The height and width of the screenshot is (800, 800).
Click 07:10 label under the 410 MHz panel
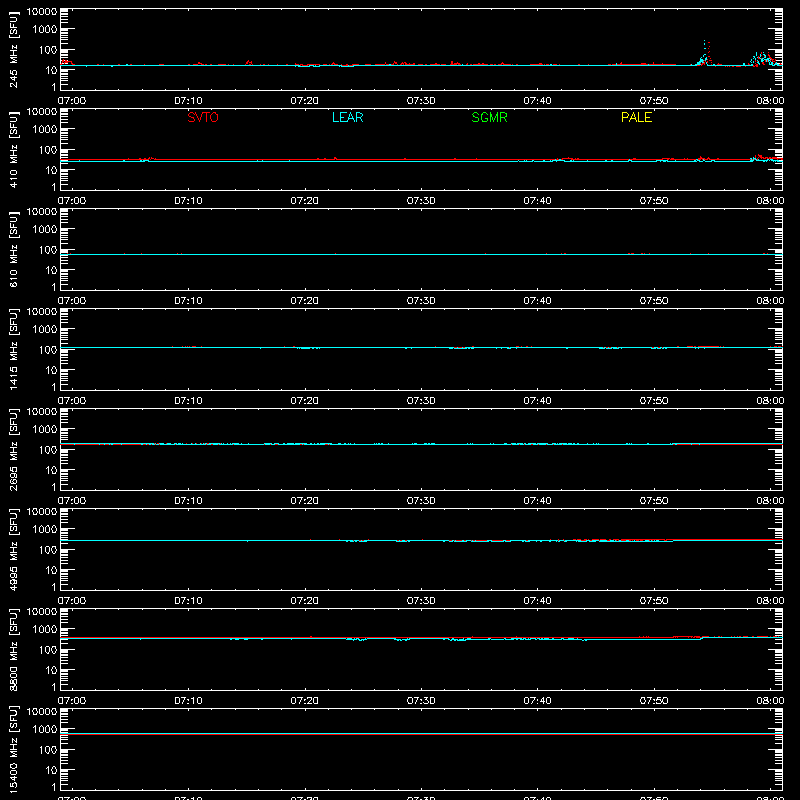tap(188, 201)
